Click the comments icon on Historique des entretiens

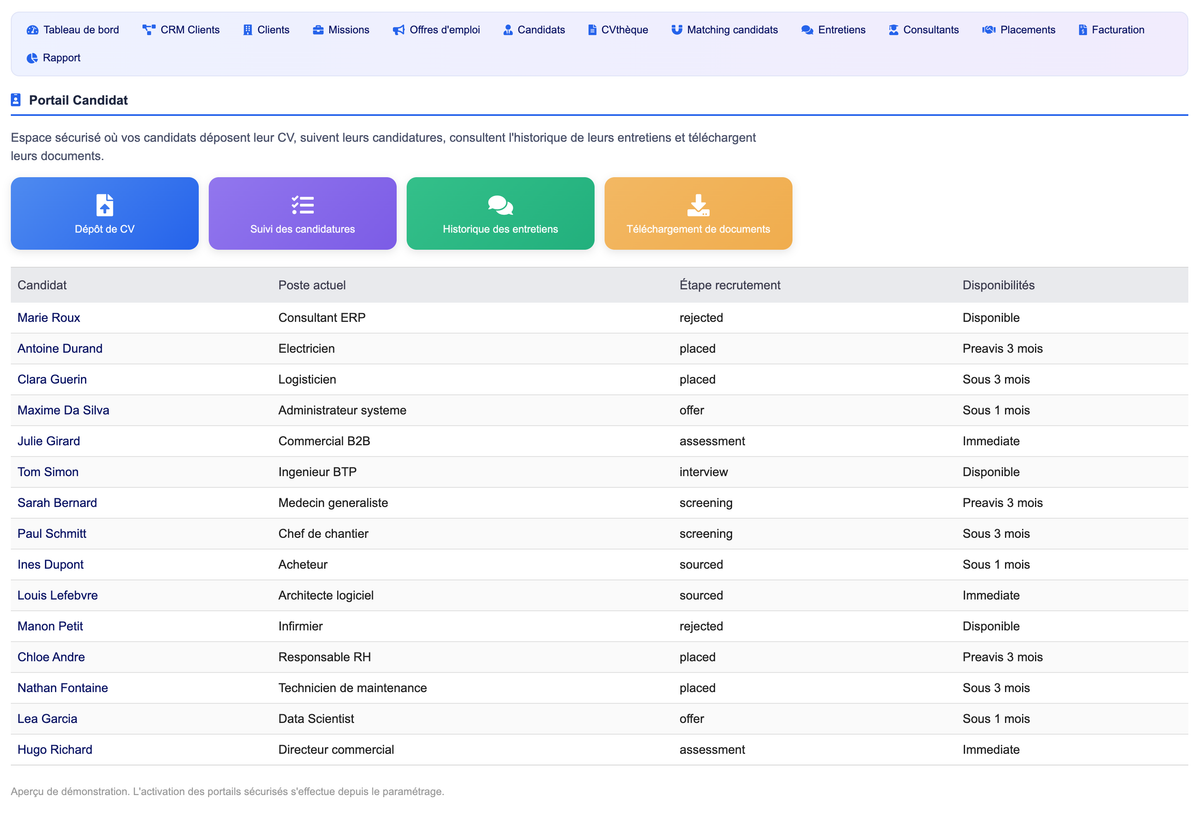(501, 205)
